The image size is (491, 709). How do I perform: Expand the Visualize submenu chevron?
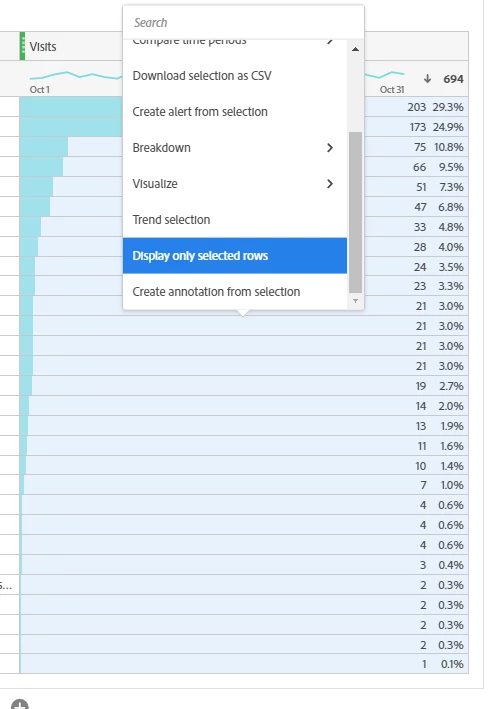tap(330, 184)
